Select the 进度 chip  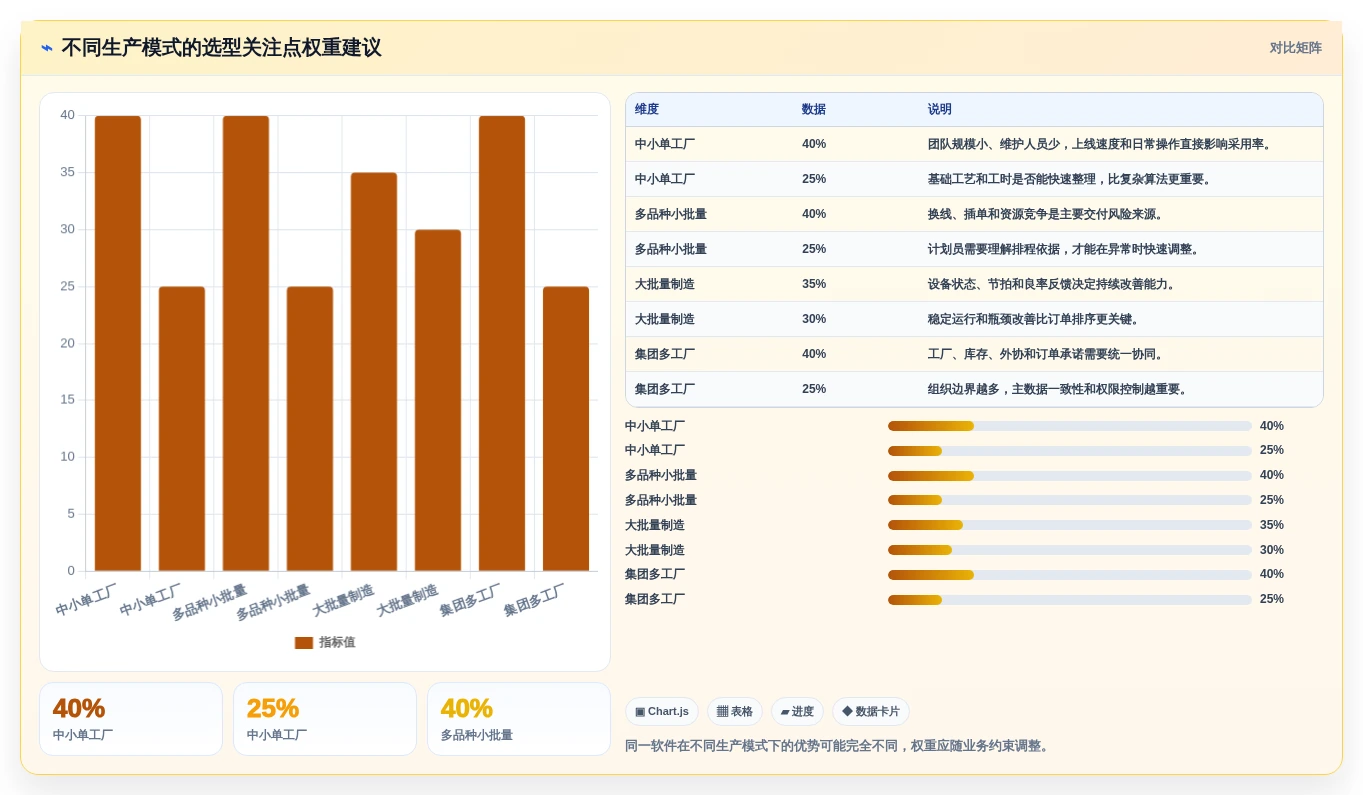point(797,712)
